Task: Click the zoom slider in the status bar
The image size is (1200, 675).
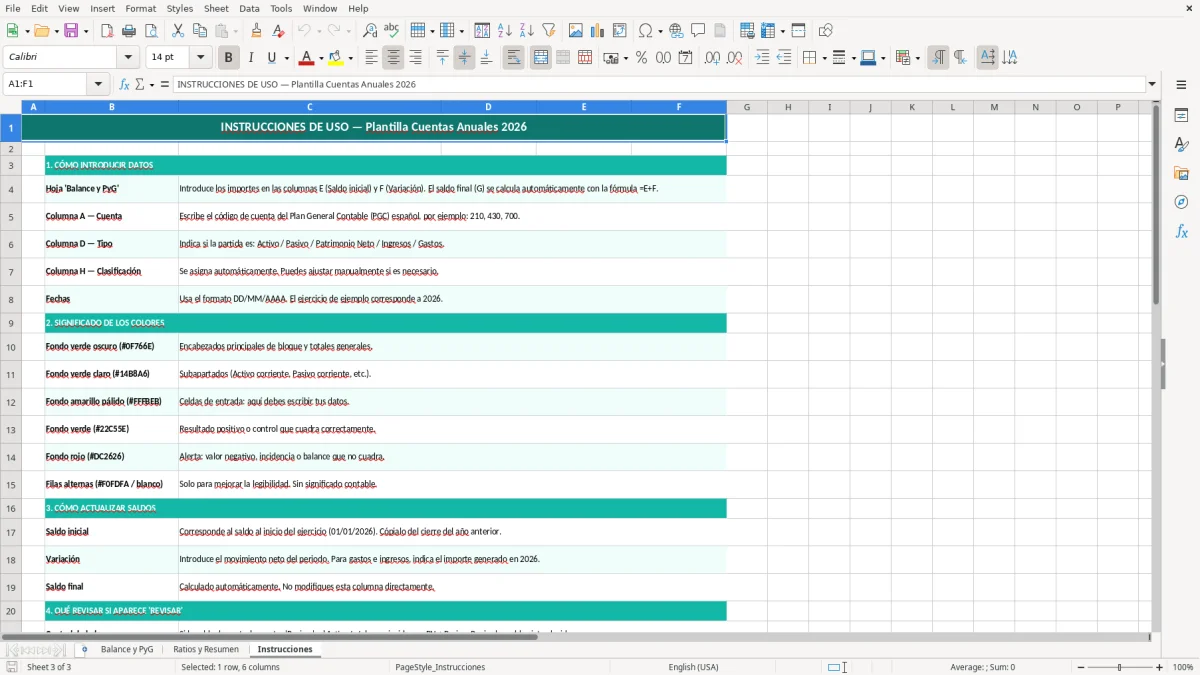Action: (1120, 667)
